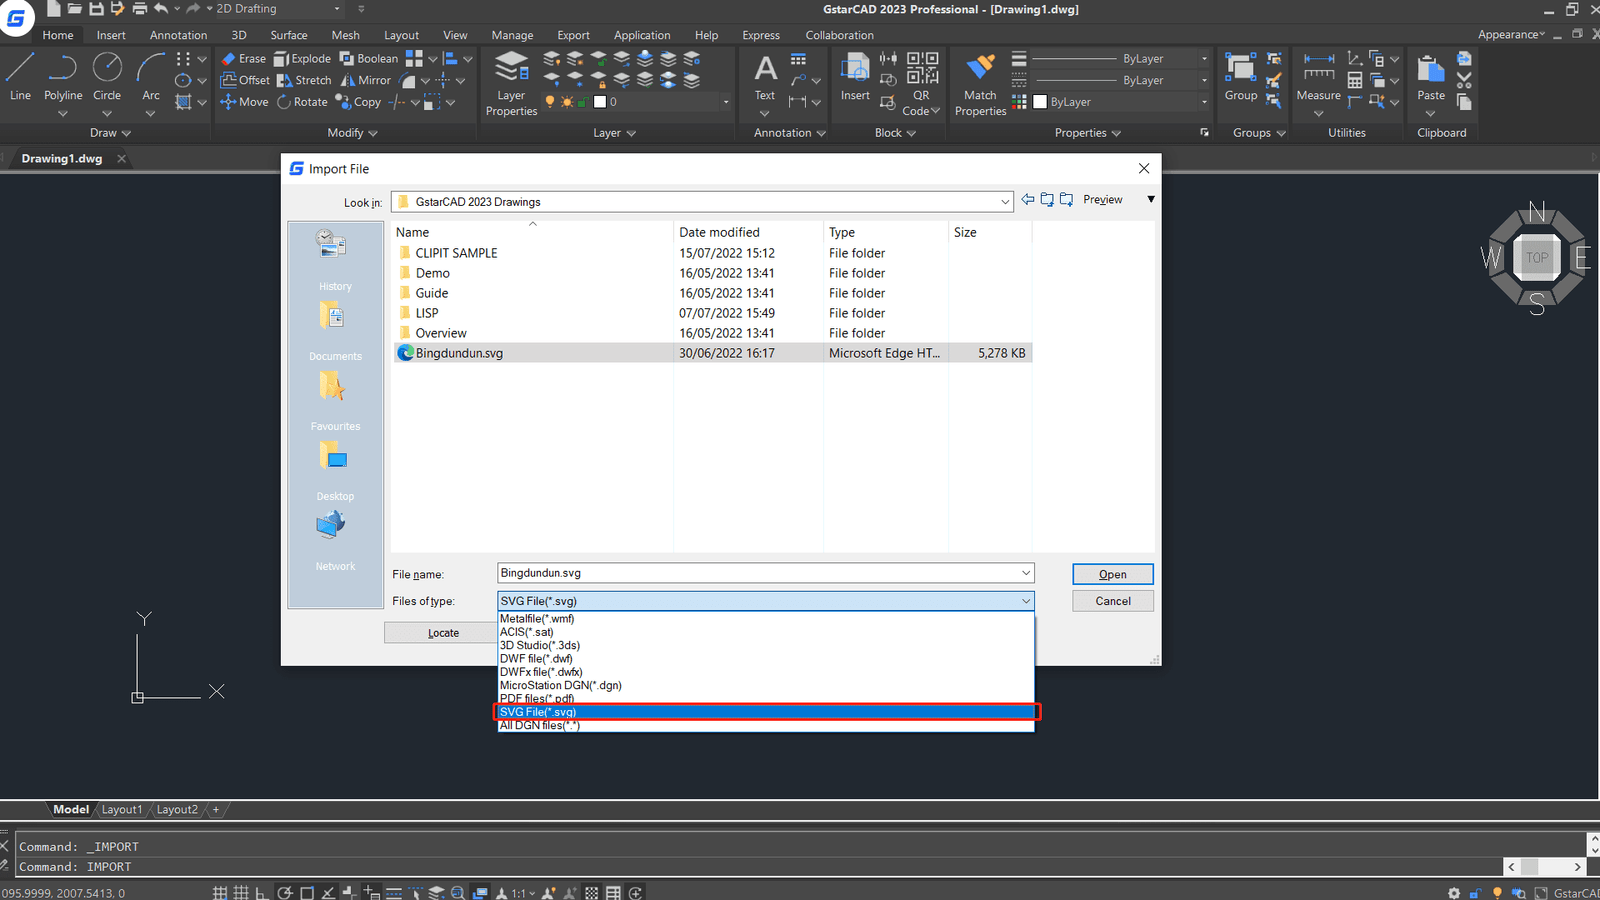
Task: Switch to Model space tab
Action: pyautogui.click(x=71, y=809)
